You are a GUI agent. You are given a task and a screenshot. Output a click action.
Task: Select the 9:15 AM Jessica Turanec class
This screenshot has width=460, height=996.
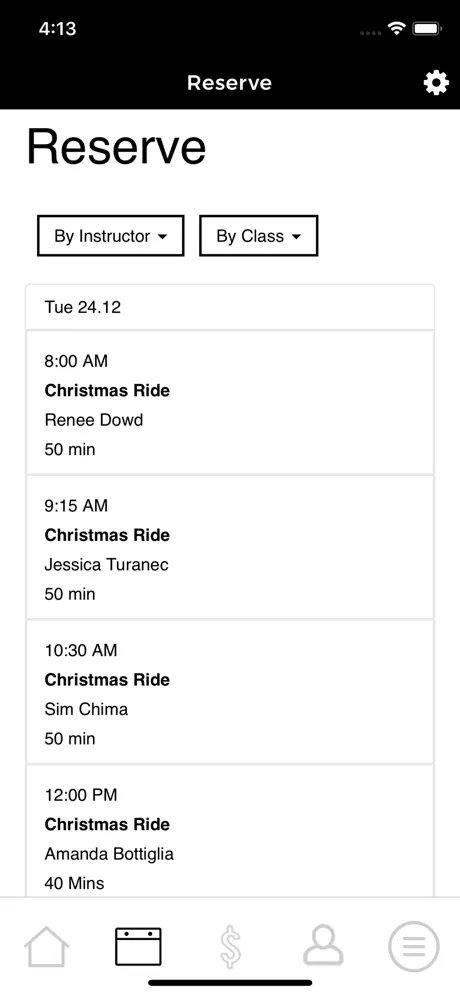[x=230, y=548]
